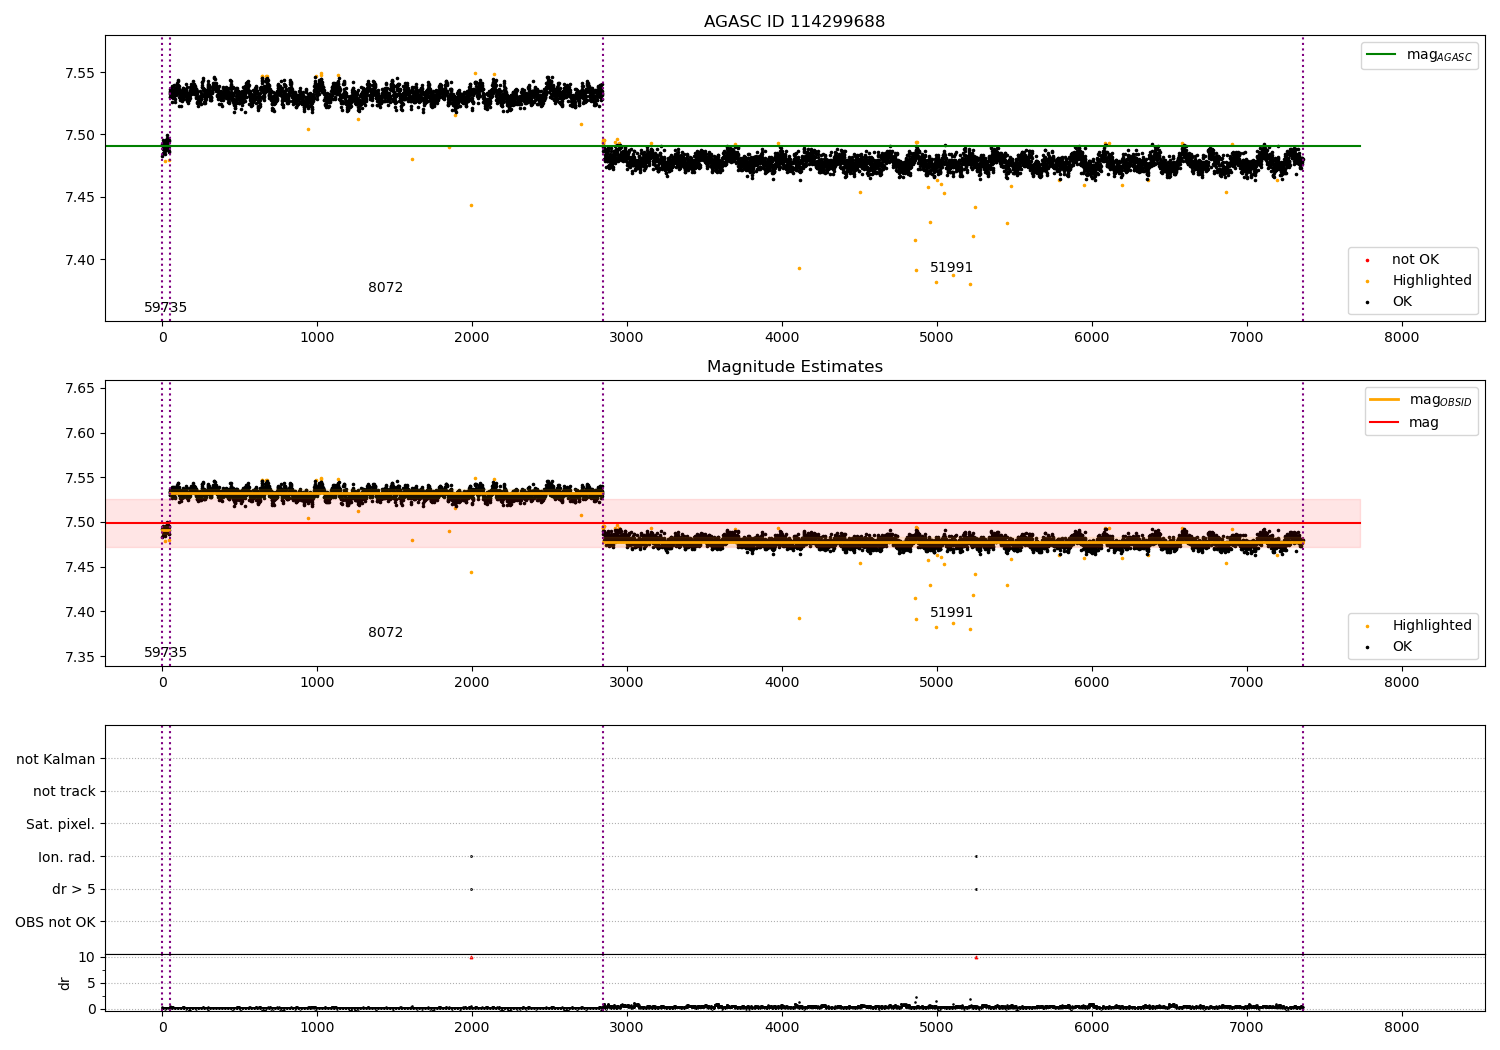Click the '51991' annotation in top plot
This screenshot has width=1500, height=1050.
click(951, 268)
